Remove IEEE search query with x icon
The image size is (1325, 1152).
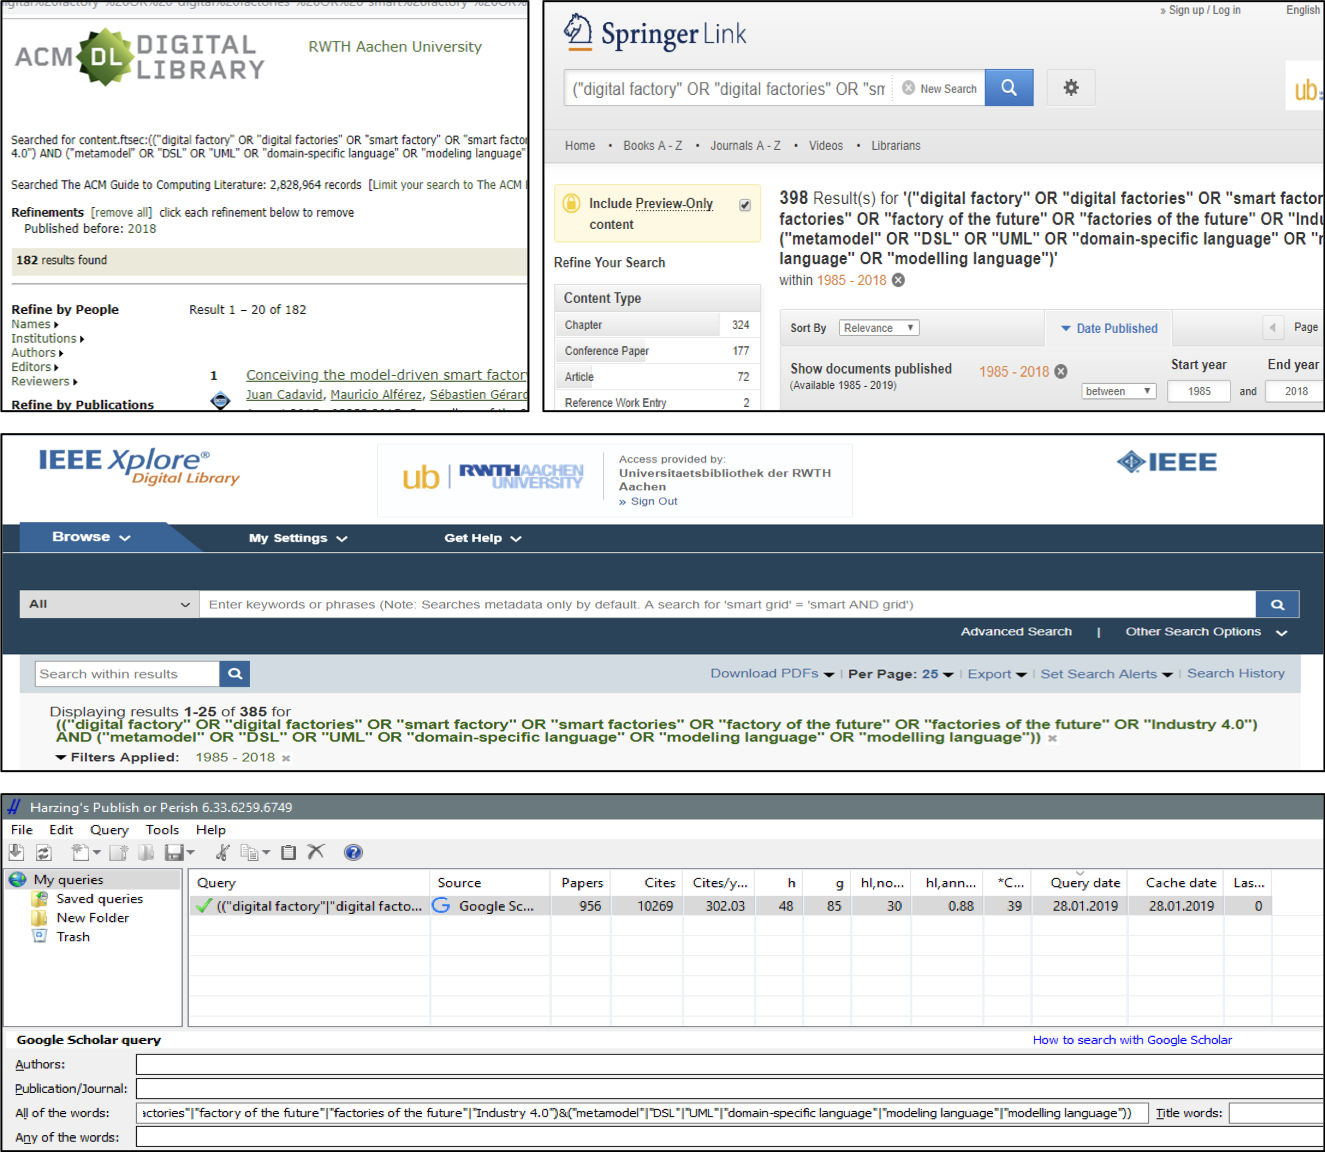tap(1052, 738)
